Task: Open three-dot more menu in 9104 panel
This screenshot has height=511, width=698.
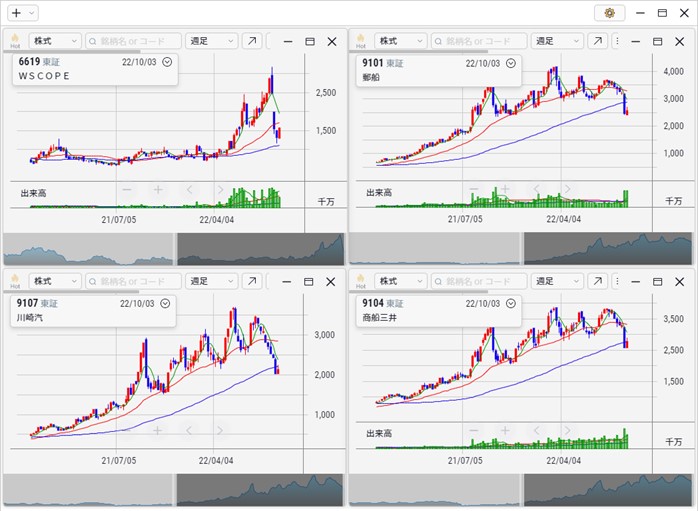Action: click(x=617, y=281)
